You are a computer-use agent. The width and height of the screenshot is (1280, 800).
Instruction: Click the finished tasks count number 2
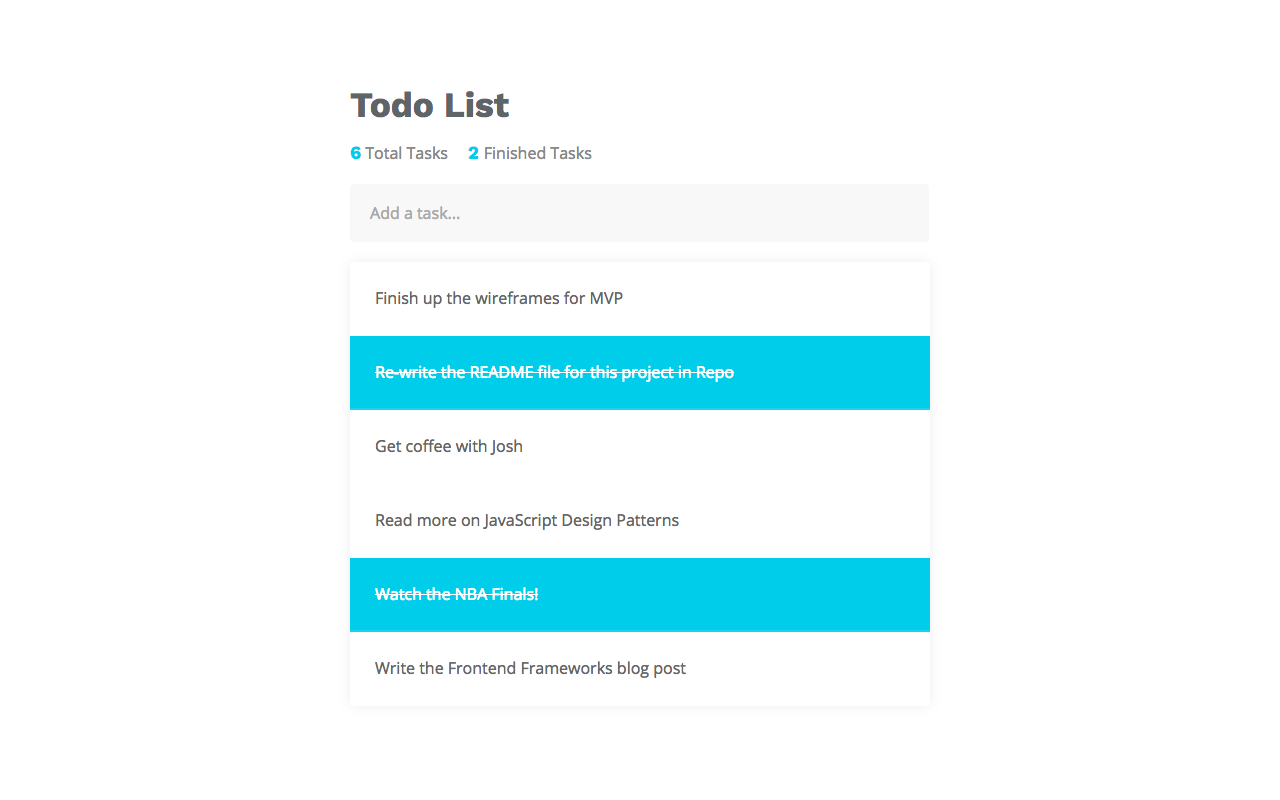tap(473, 153)
